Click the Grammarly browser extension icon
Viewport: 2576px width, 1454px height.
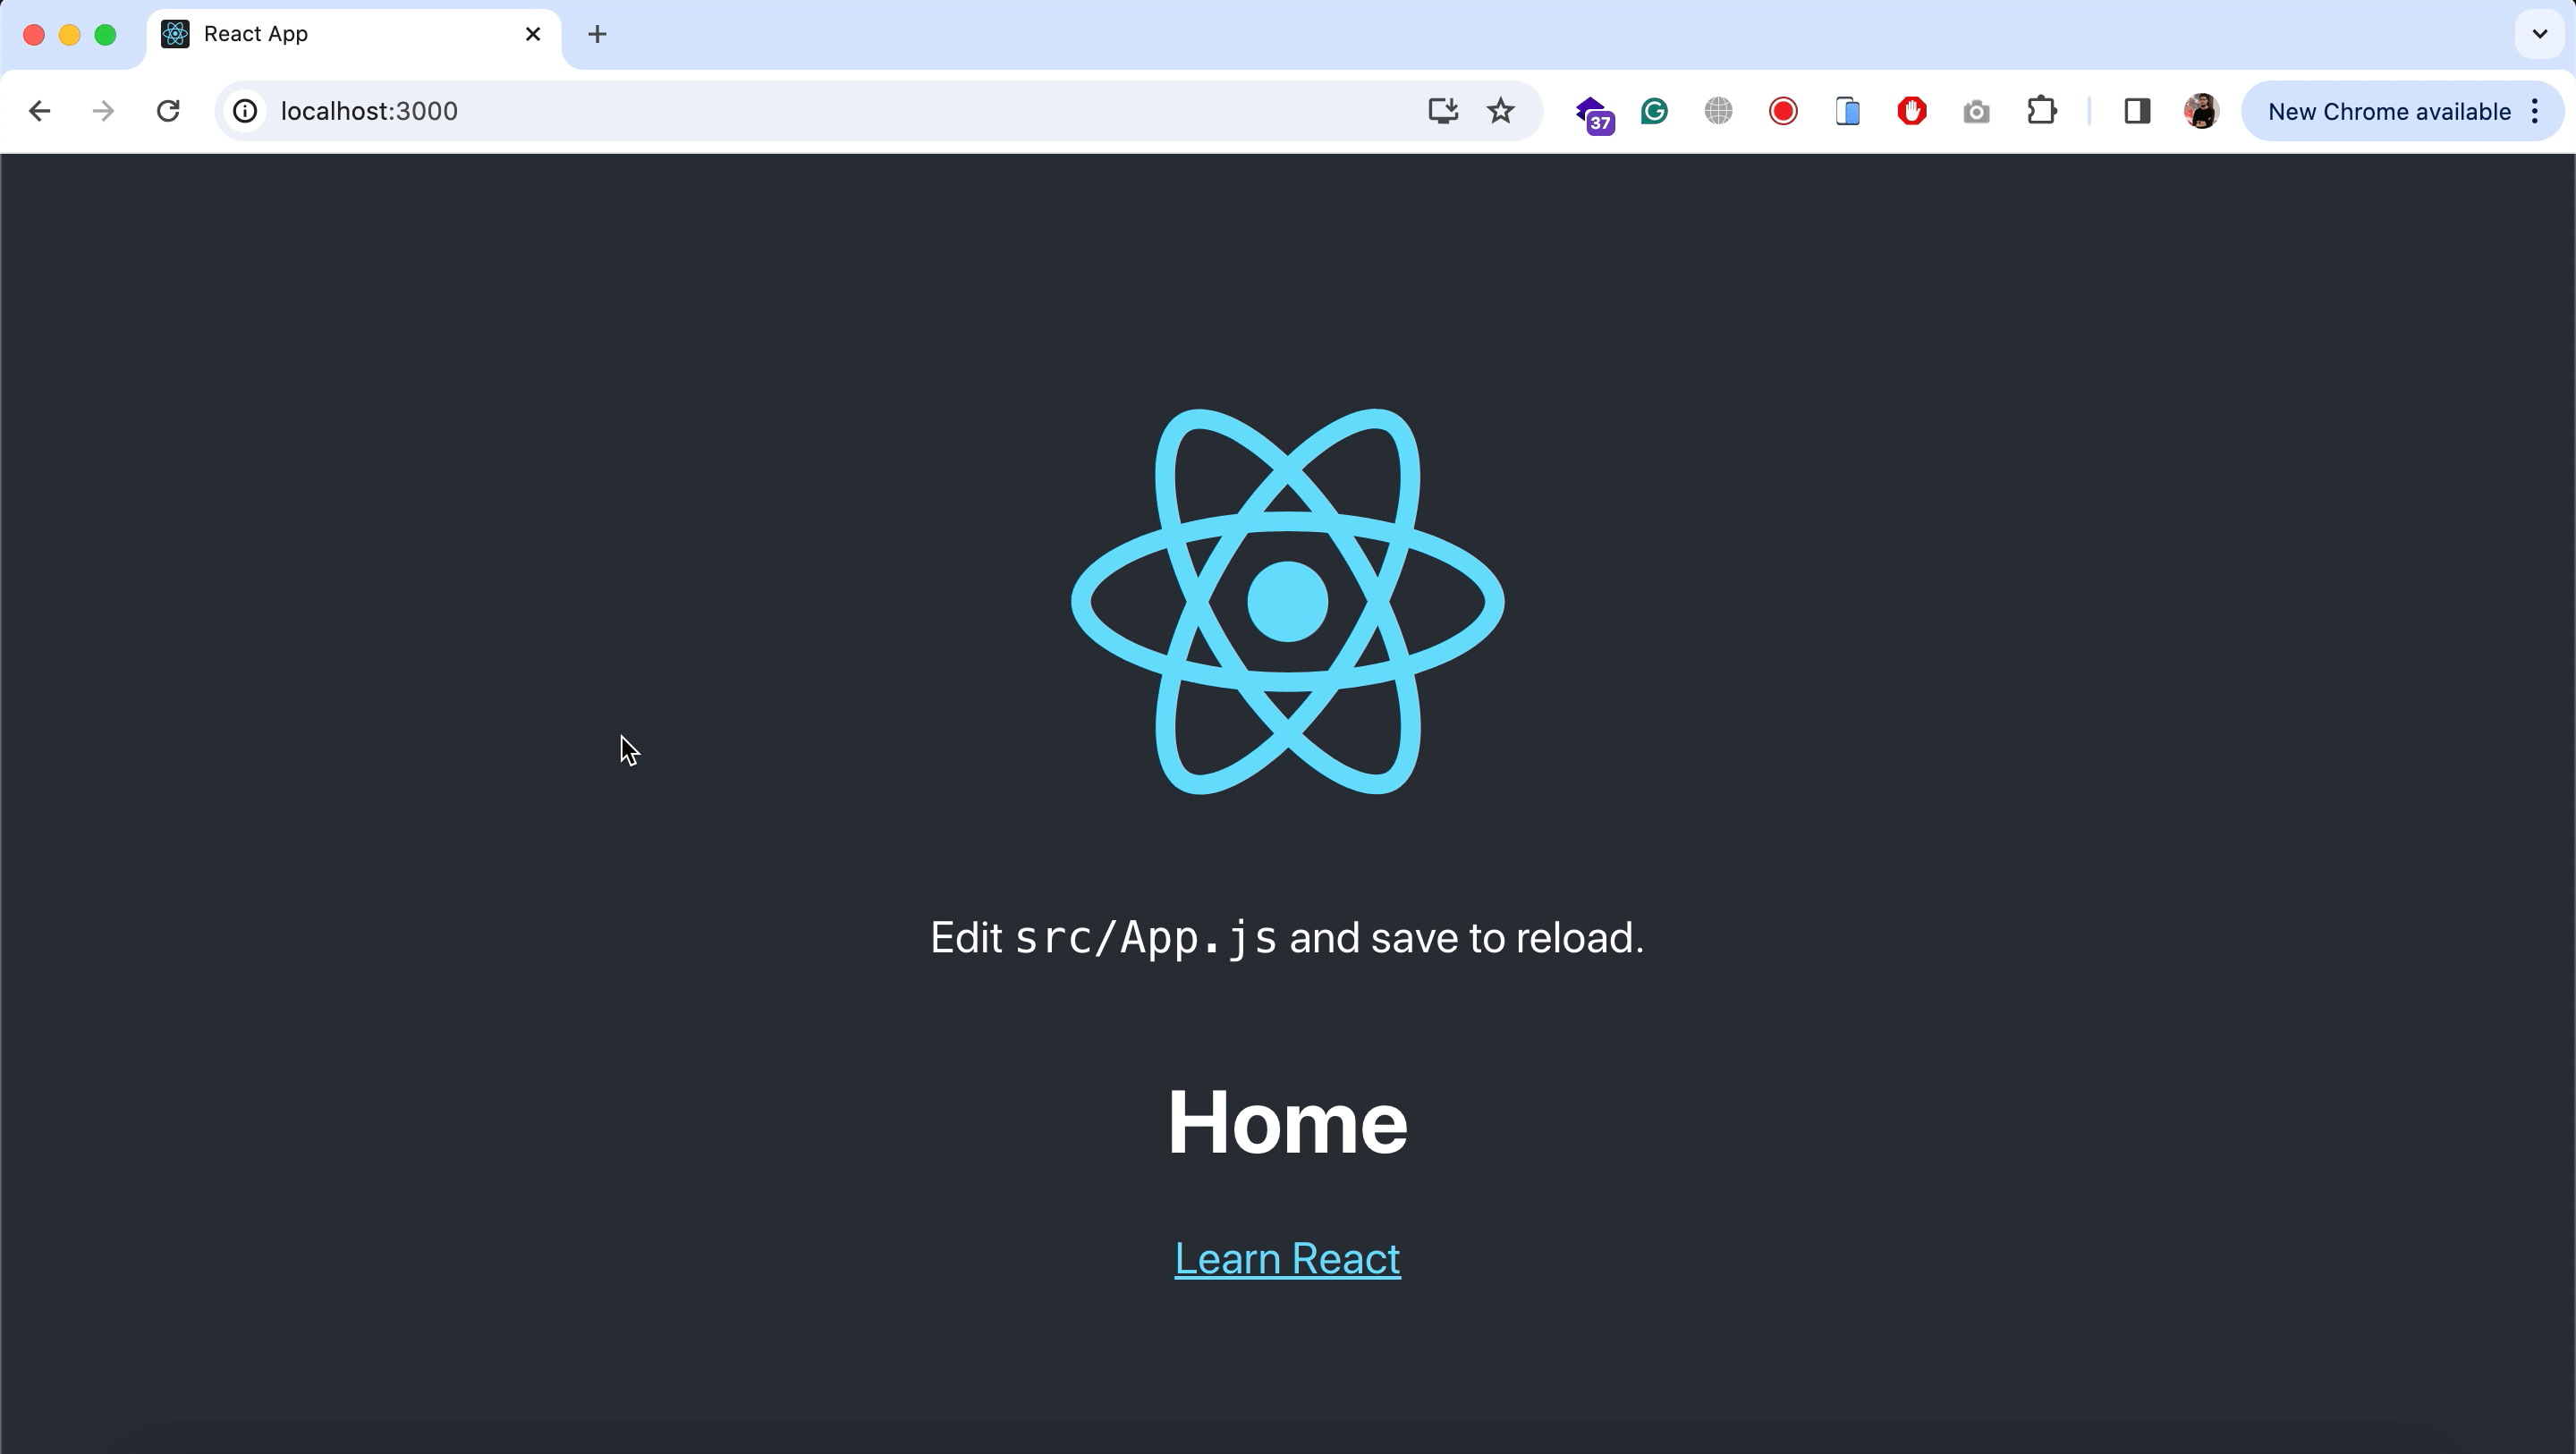(1652, 110)
